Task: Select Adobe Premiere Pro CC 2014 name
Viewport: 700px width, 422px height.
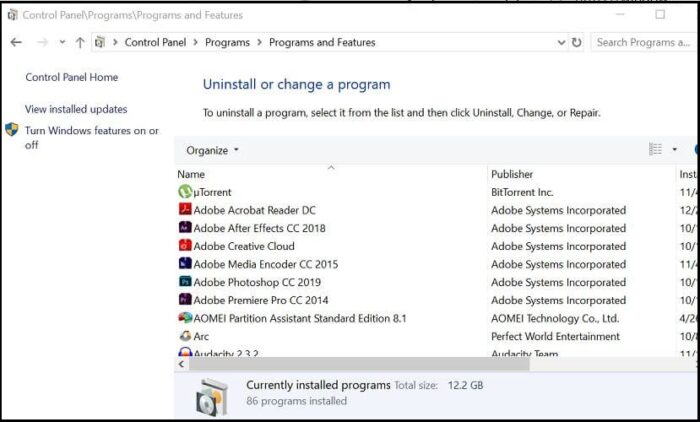Action: coord(261,300)
